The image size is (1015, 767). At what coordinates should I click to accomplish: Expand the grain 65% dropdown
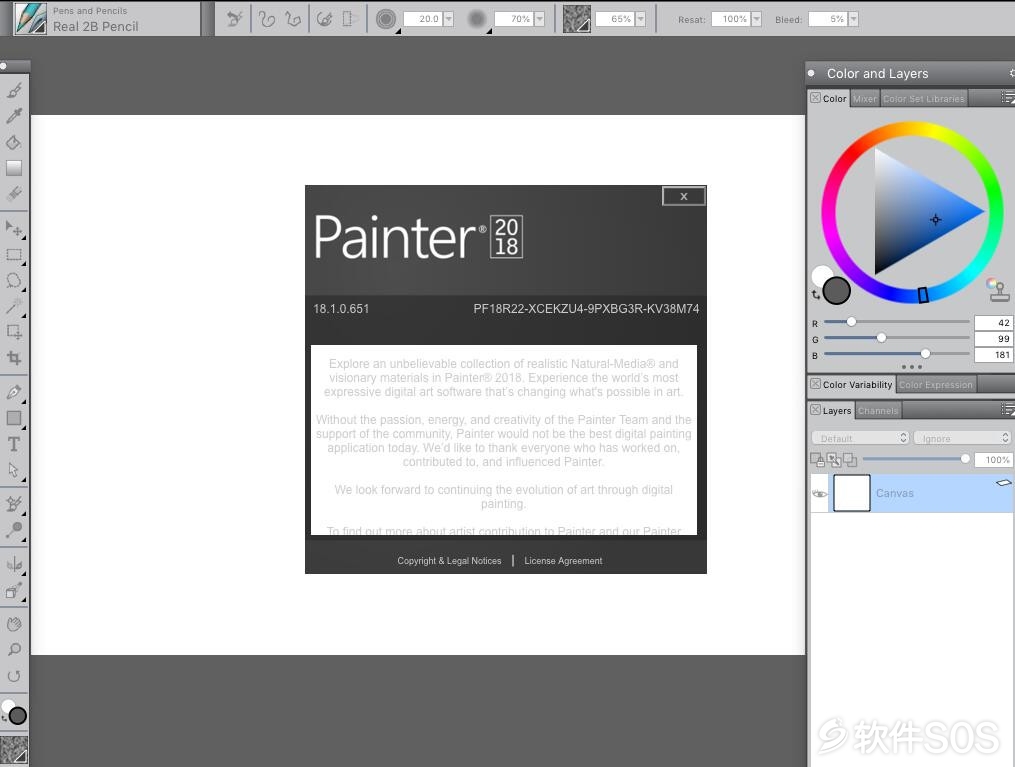click(640, 19)
